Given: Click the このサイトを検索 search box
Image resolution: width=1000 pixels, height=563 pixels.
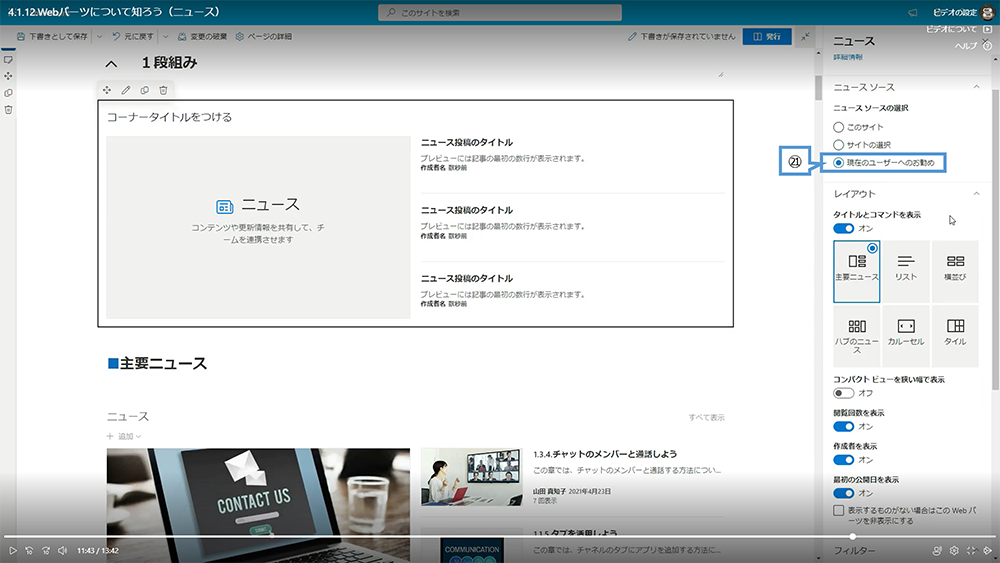Looking at the screenshot, I should point(500,13).
